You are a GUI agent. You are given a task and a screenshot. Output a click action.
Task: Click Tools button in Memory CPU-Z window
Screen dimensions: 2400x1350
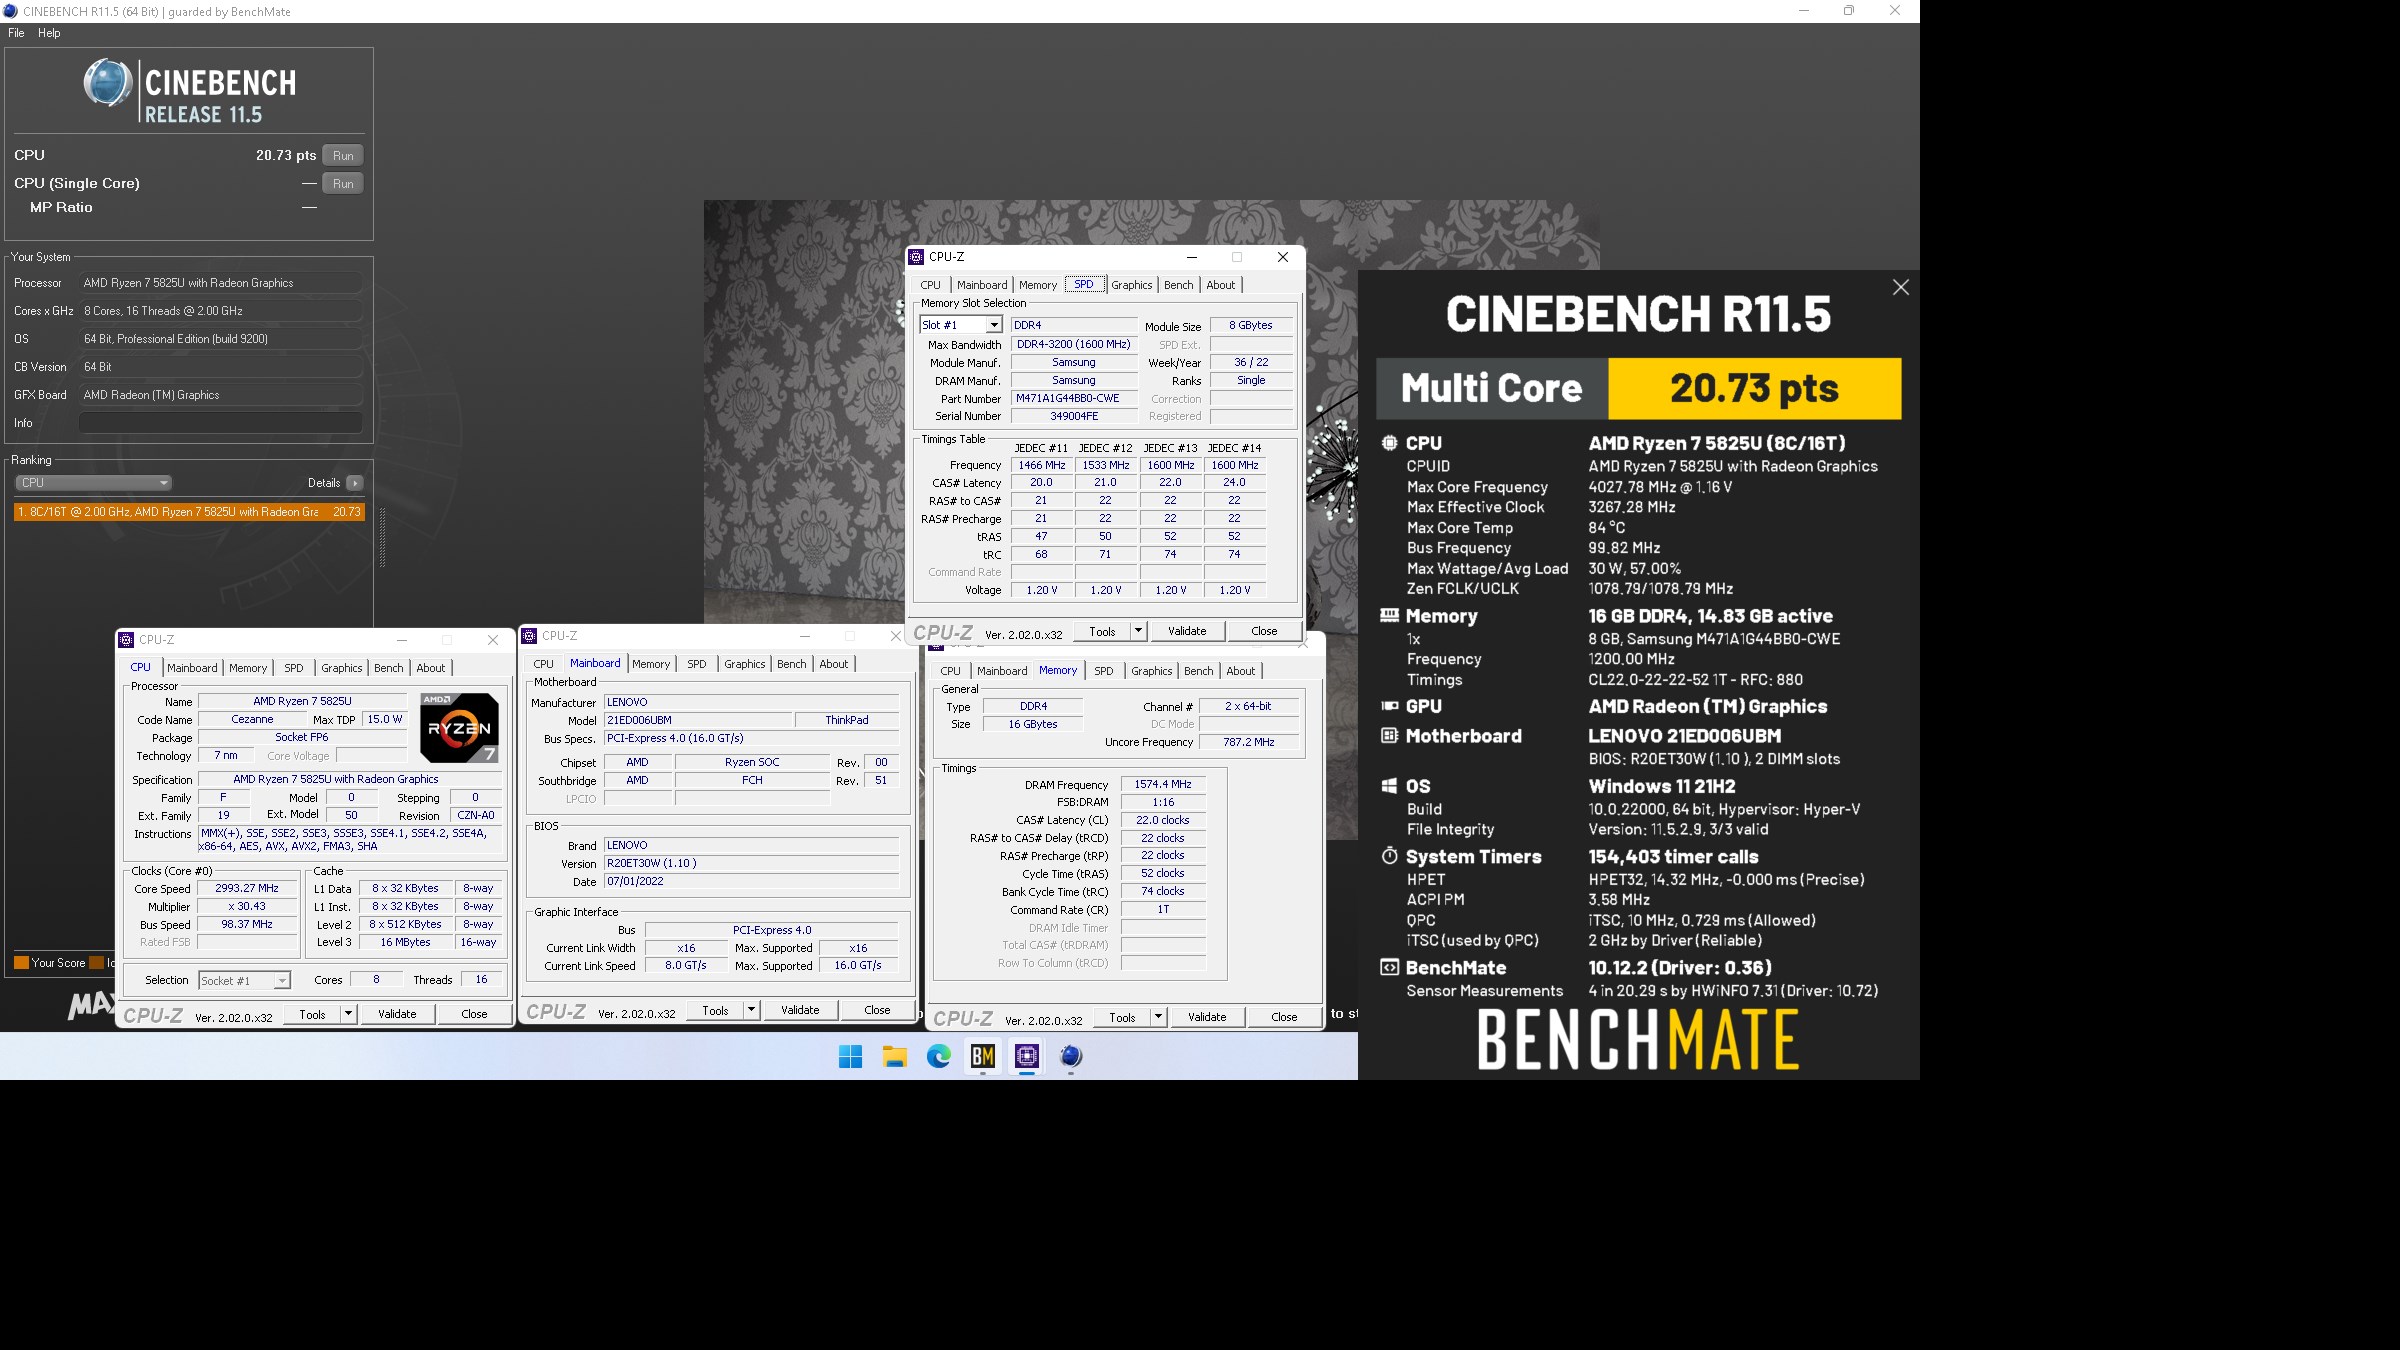[x=1122, y=1017]
